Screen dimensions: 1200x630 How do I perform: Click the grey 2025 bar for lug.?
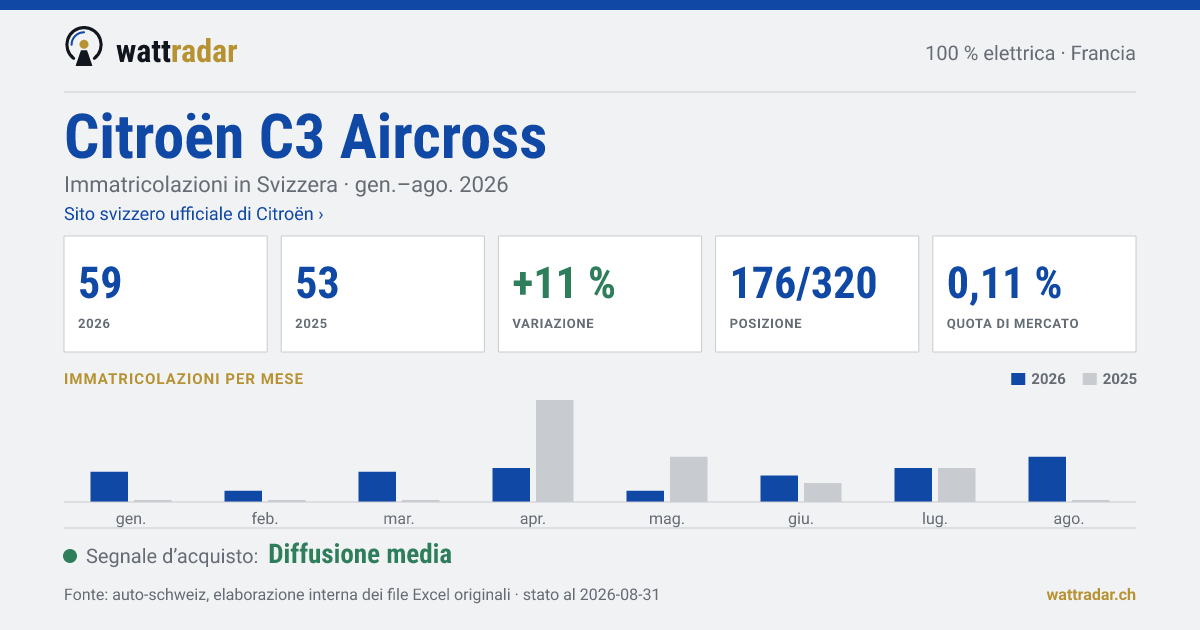click(957, 484)
